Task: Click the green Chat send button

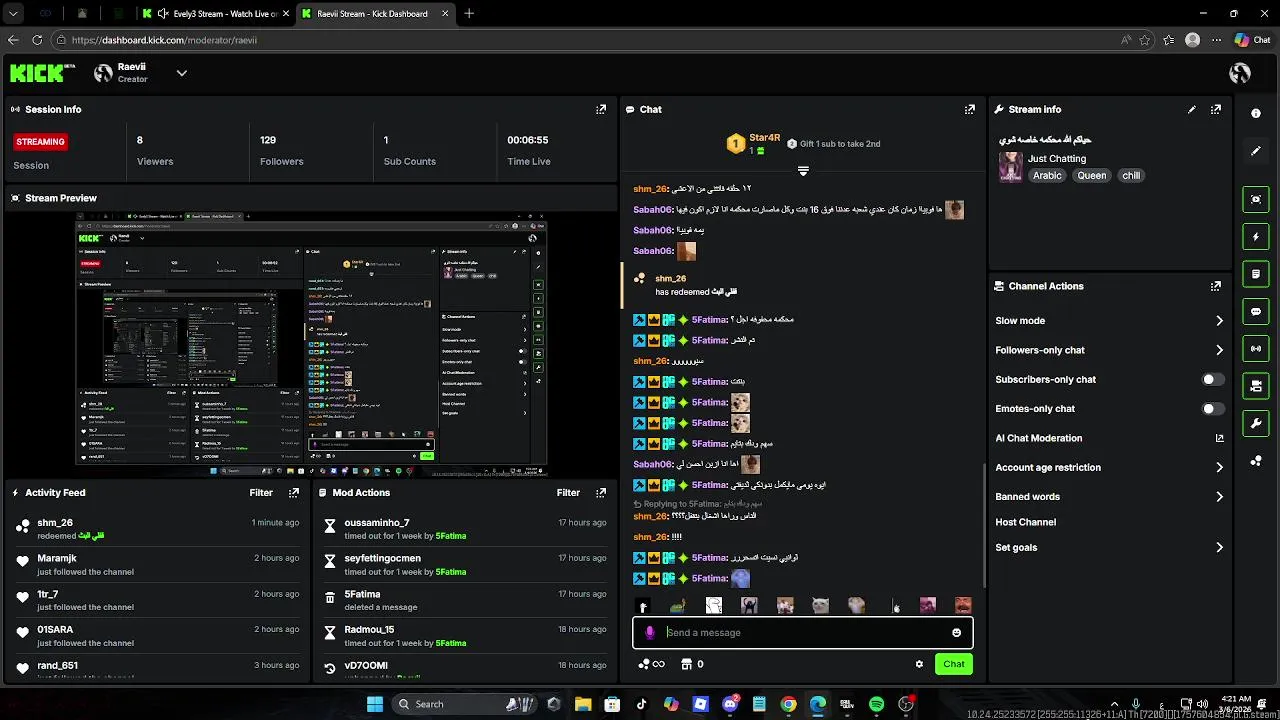Action: pyautogui.click(x=954, y=664)
